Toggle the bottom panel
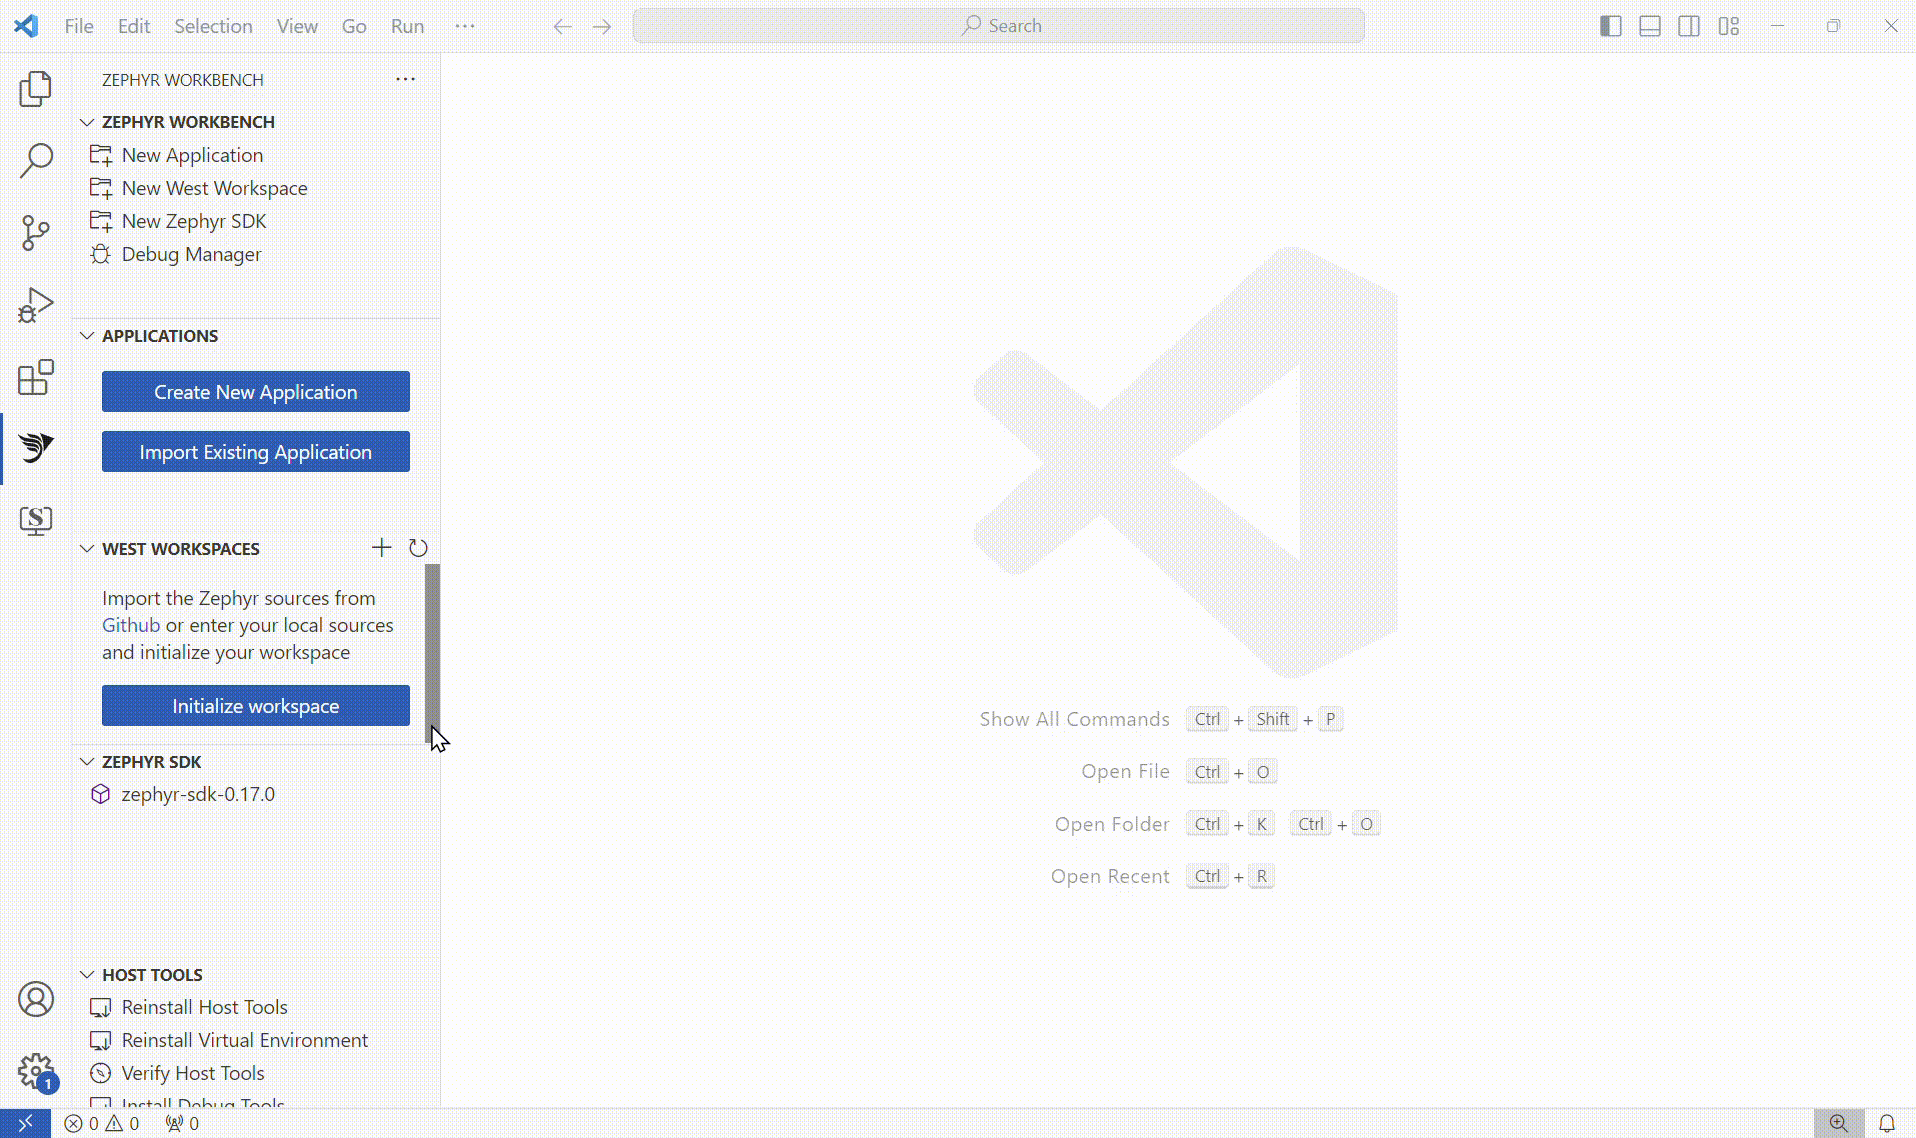Screen dimensions: 1916x1138 click(1650, 26)
